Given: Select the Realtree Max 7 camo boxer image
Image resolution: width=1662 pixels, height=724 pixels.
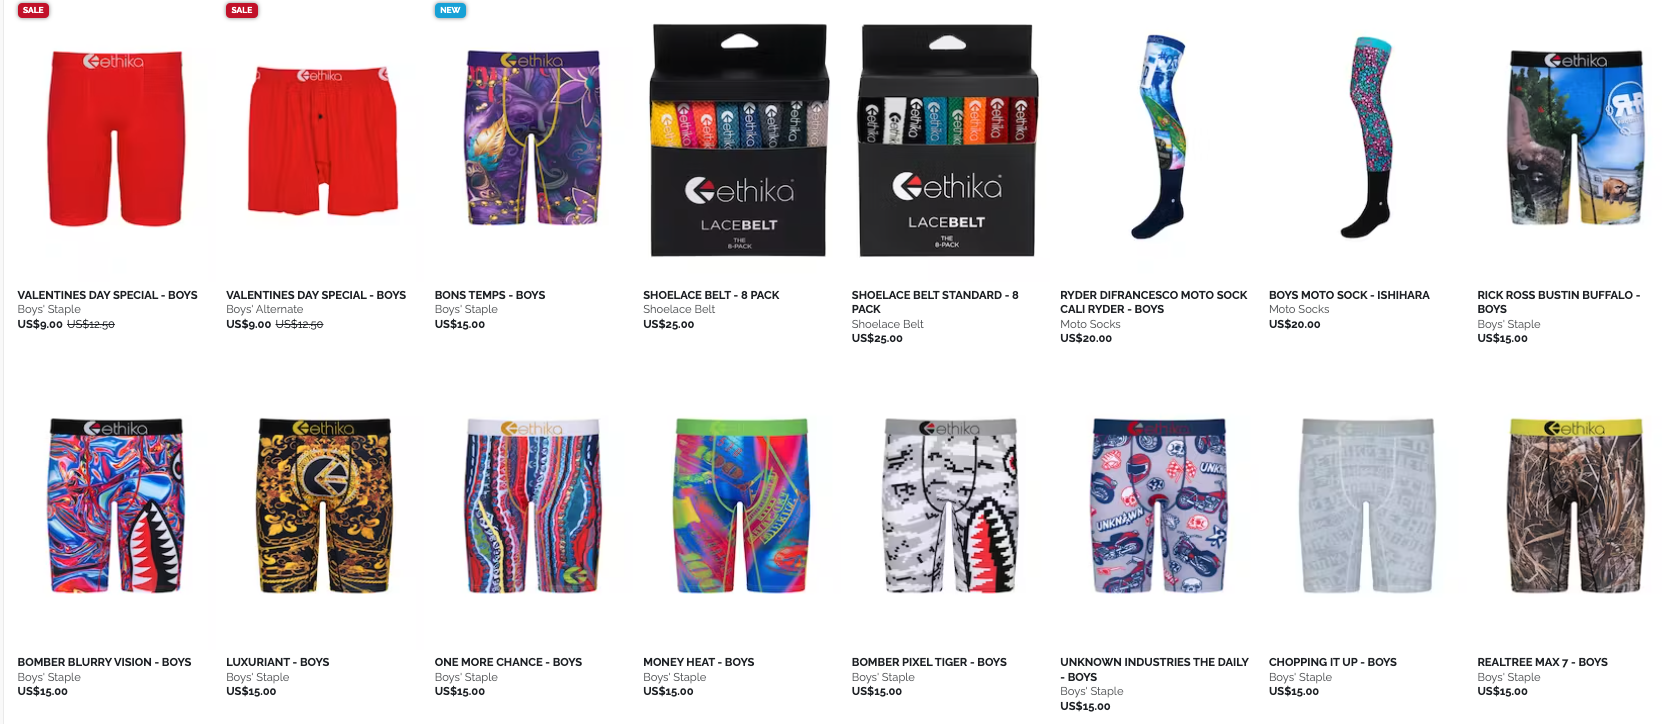Looking at the screenshot, I should 1575,506.
